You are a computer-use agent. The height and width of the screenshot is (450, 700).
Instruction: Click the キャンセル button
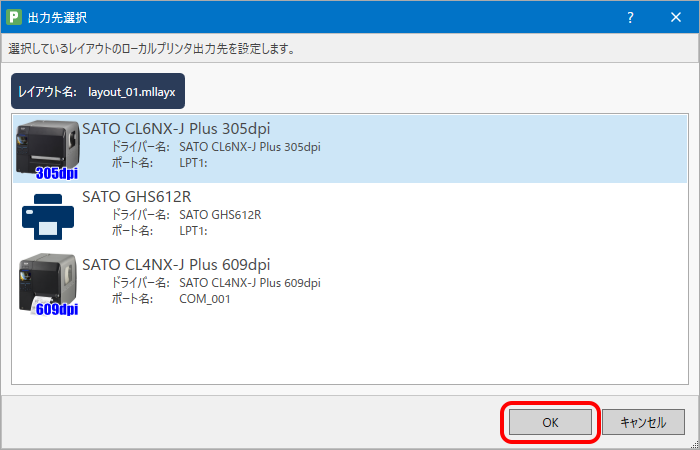coord(643,422)
